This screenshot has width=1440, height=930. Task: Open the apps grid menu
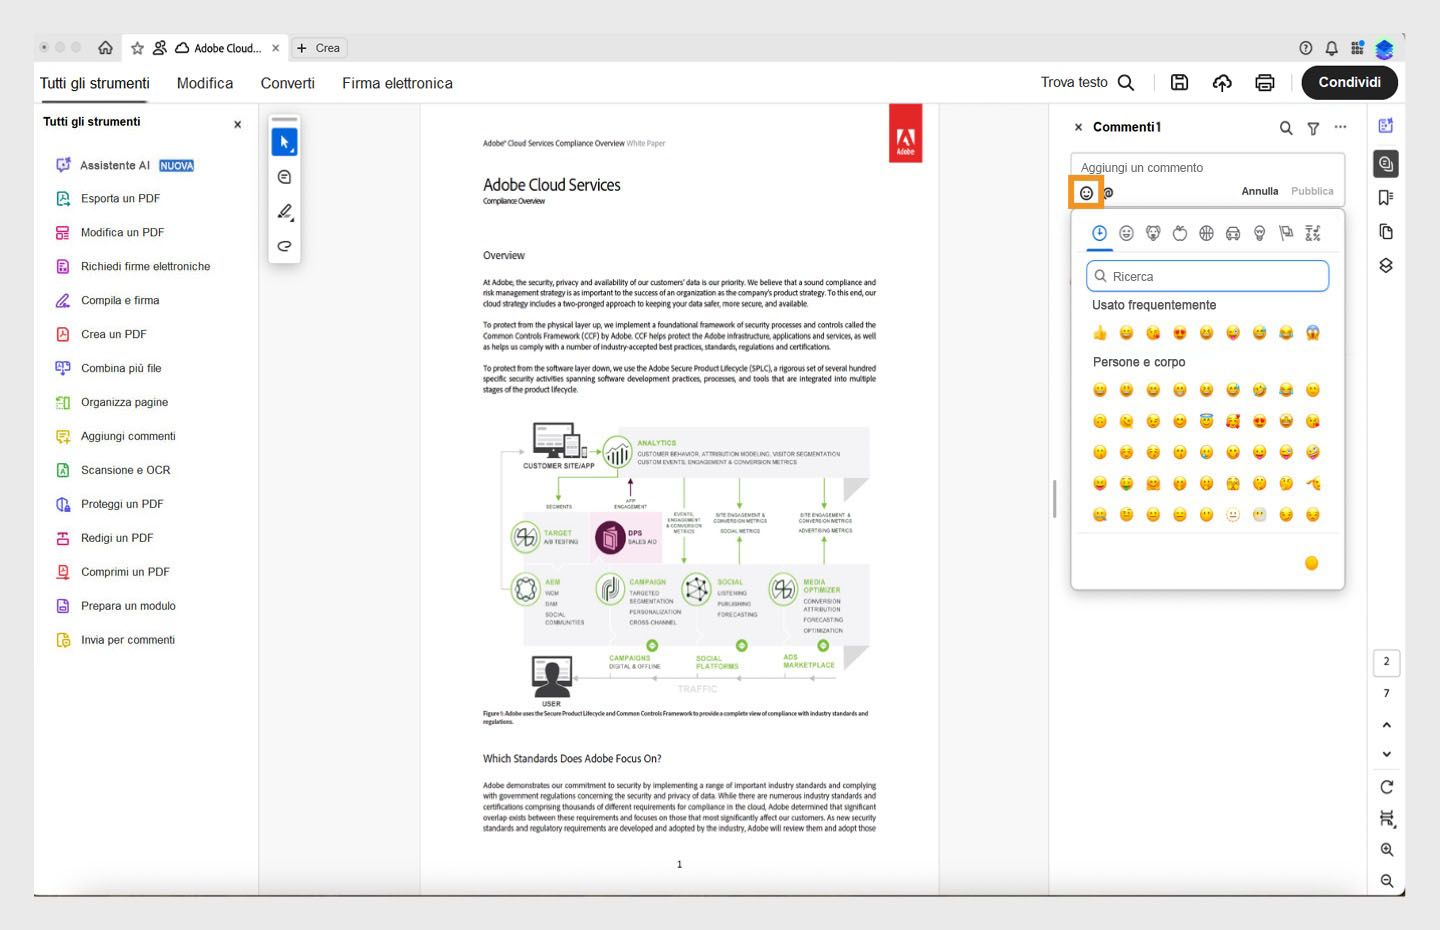point(1357,48)
